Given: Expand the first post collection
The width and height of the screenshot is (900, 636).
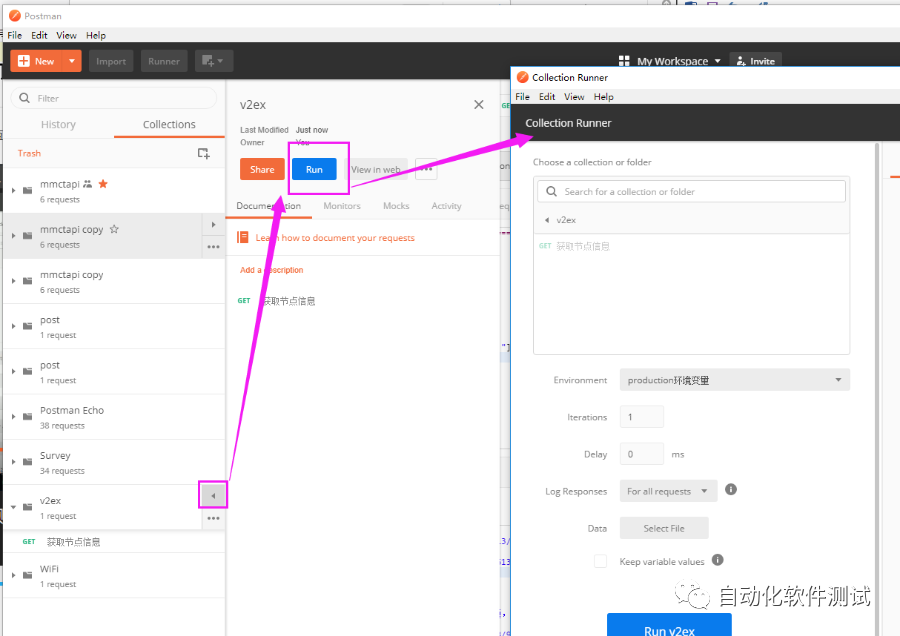Looking at the screenshot, I should click(x=13, y=326).
